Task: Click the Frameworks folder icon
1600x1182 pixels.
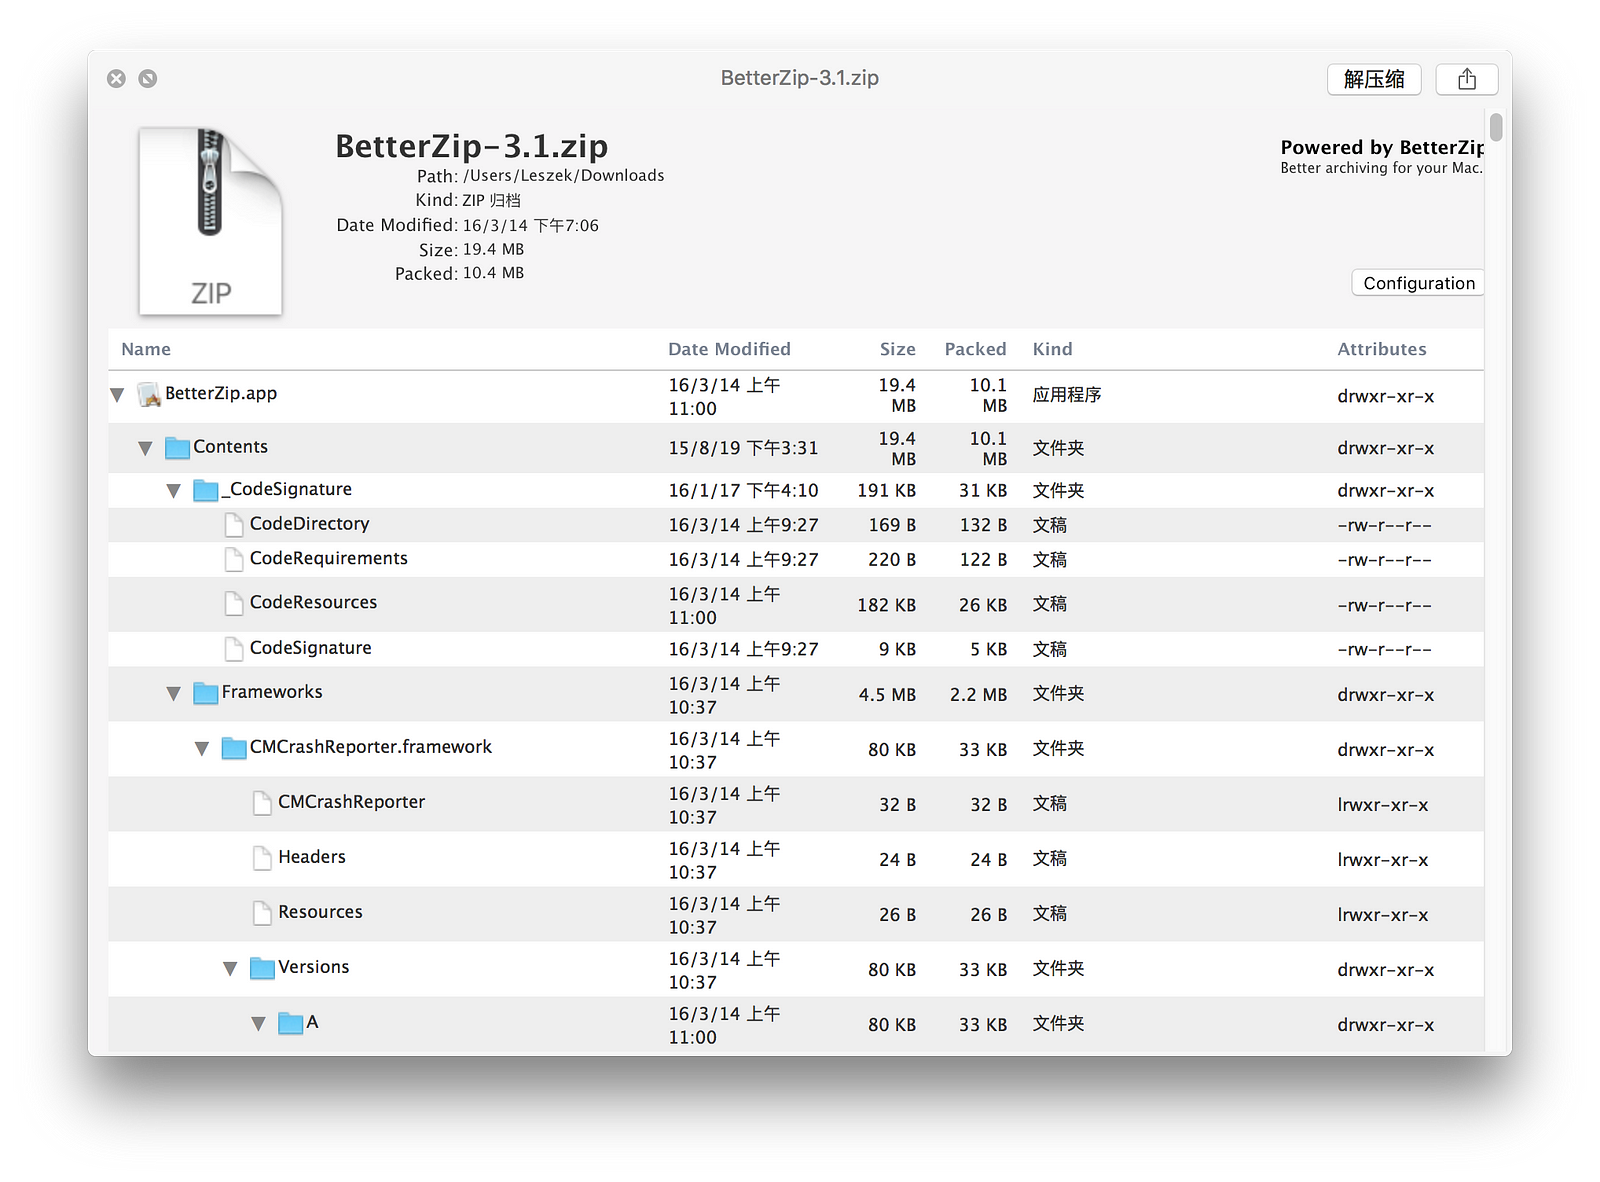Action: pyautogui.click(x=206, y=693)
